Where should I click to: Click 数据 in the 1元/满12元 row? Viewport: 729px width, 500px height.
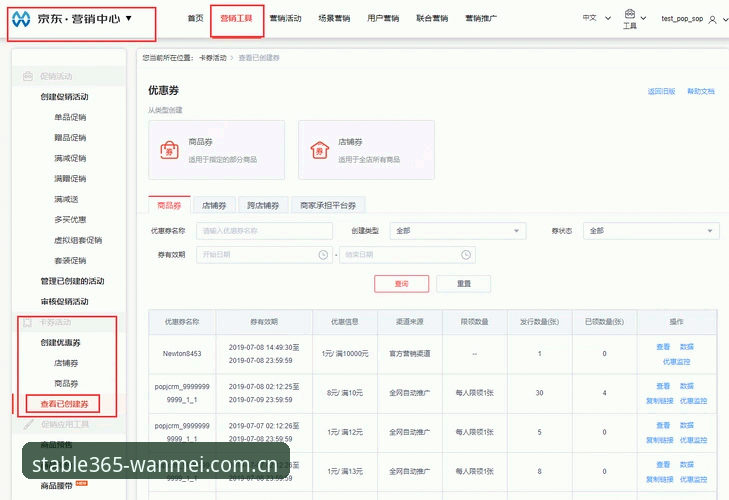click(687, 425)
